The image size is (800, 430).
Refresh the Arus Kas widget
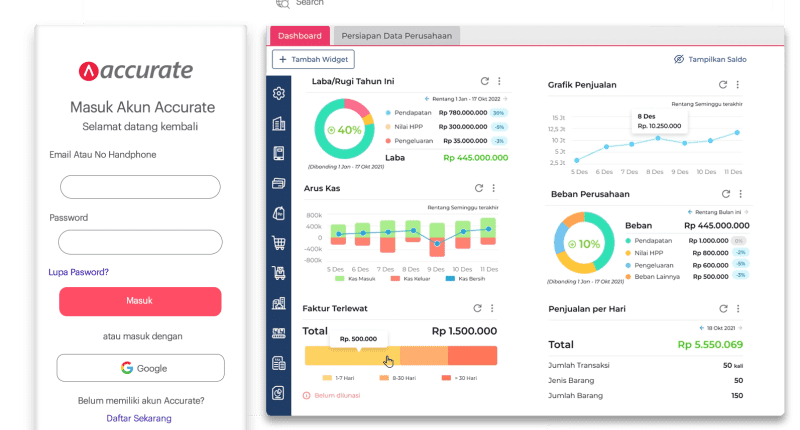pyautogui.click(x=479, y=187)
